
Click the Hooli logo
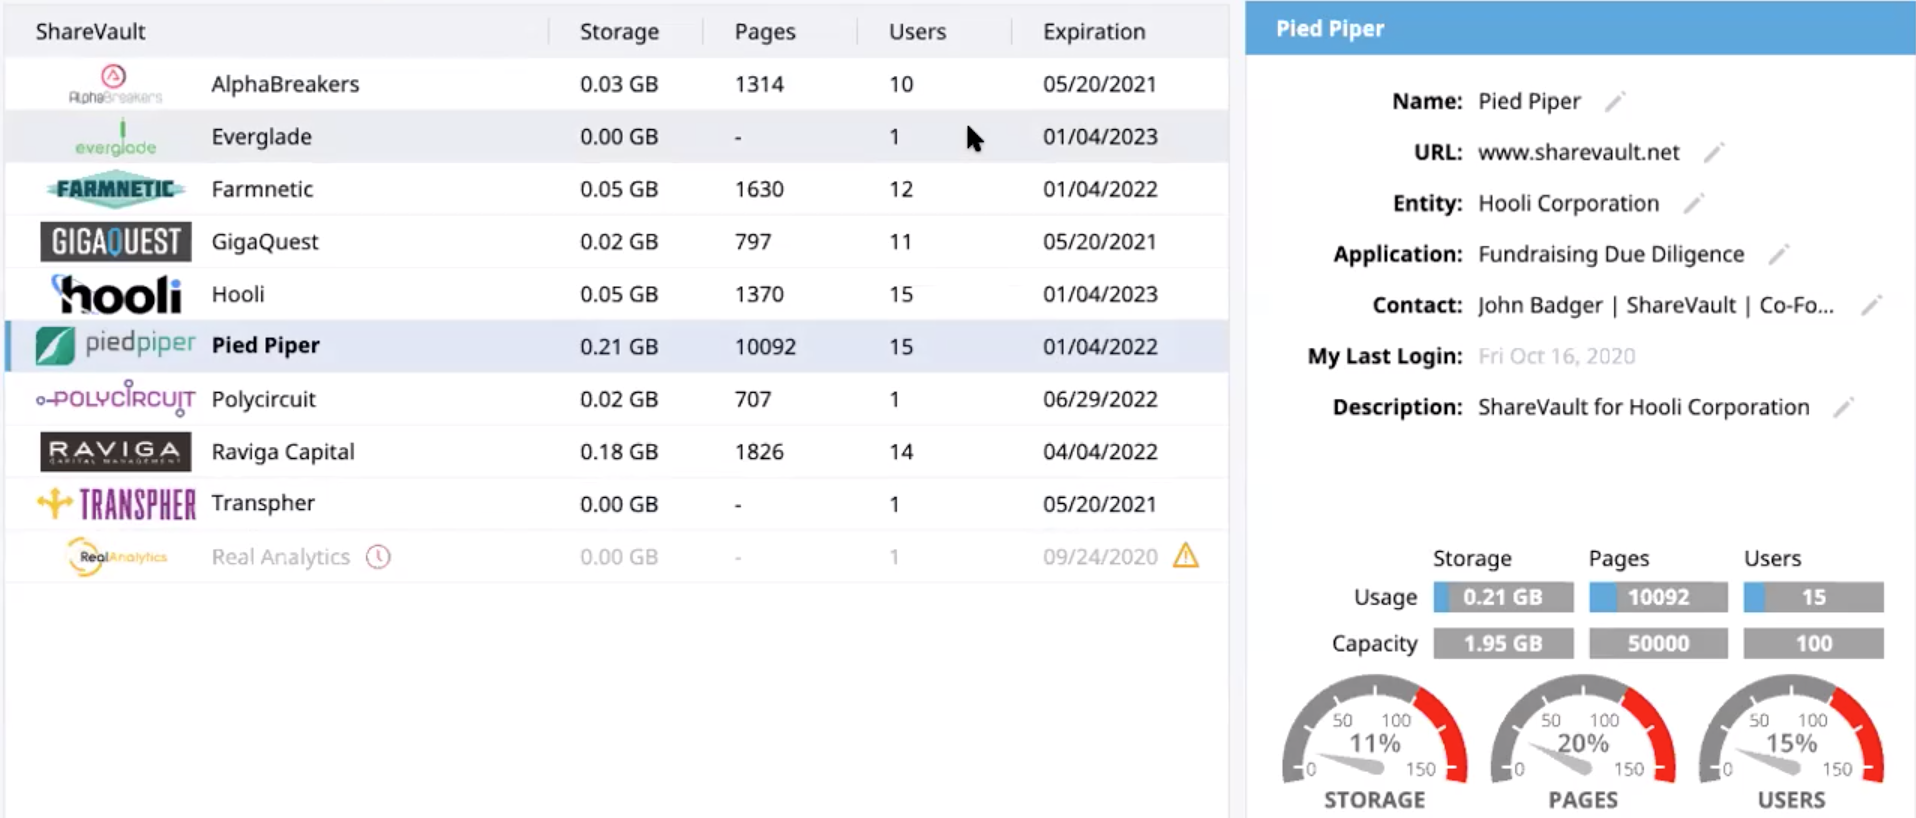coord(117,294)
